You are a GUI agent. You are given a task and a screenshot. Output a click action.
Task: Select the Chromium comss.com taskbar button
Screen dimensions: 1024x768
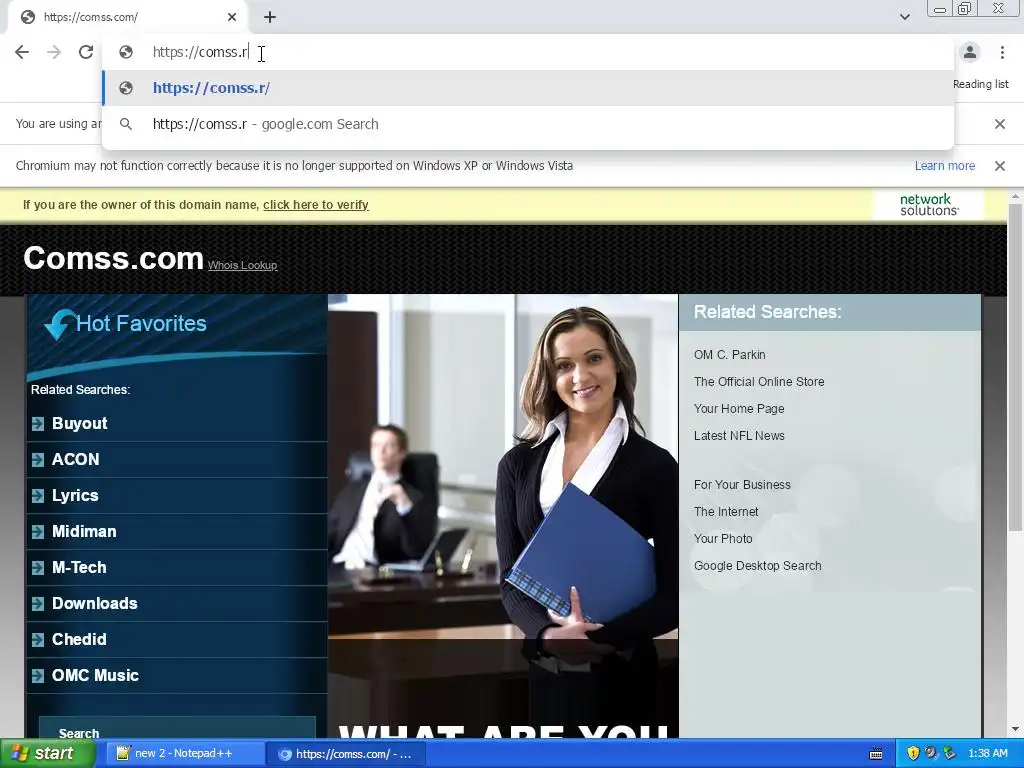click(346, 754)
